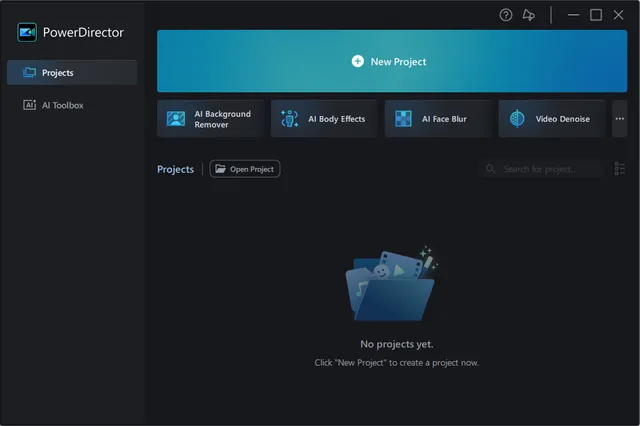Image resolution: width=640 pixels, height=426 pixels.
Task: Open the help question mark icon
Action: [506, 15]
